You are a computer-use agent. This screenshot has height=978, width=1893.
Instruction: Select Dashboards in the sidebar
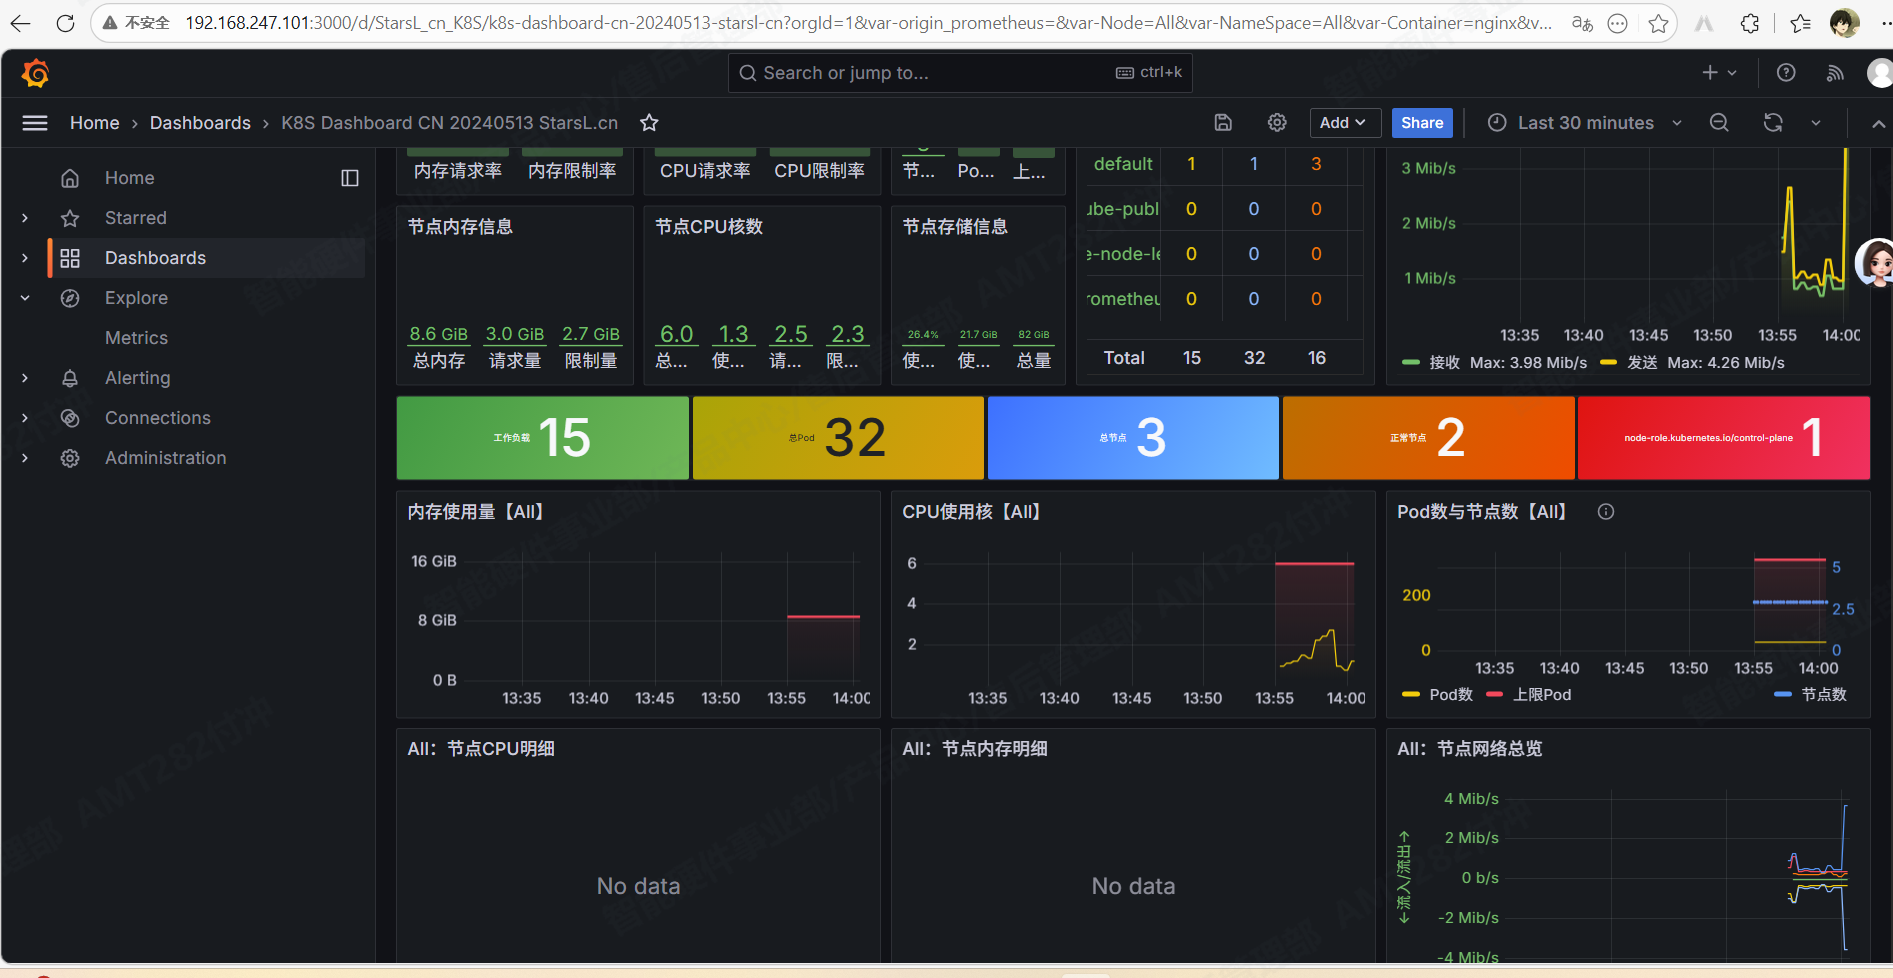pos(155,258)
